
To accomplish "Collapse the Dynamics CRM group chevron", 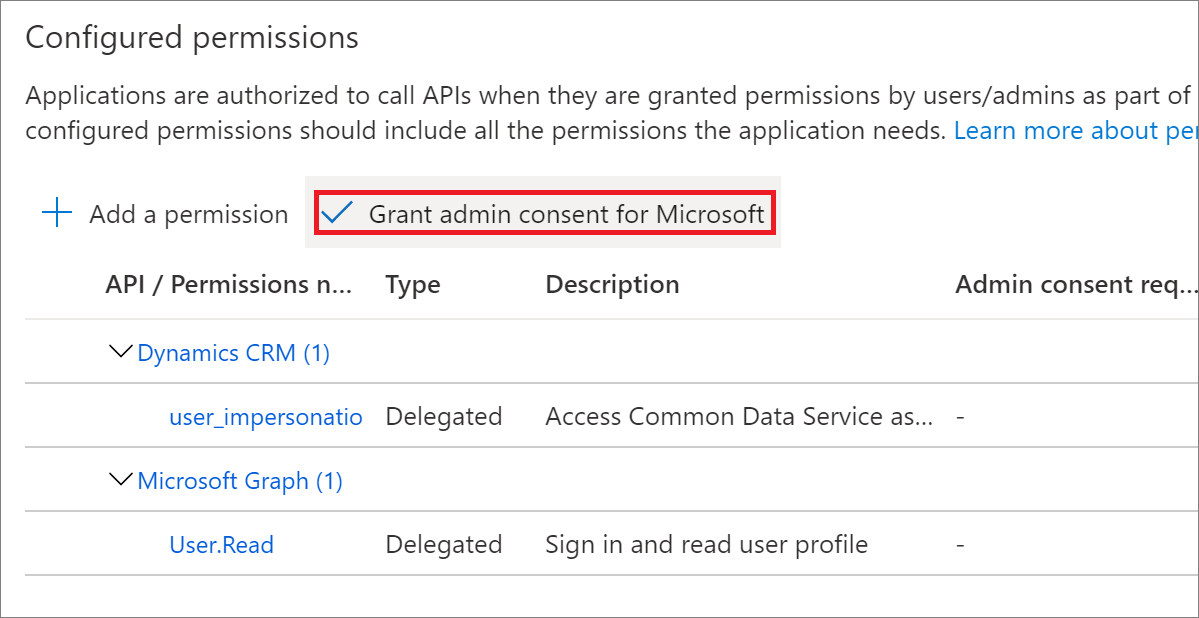I will pyautogui.click(x=120, y=351).
